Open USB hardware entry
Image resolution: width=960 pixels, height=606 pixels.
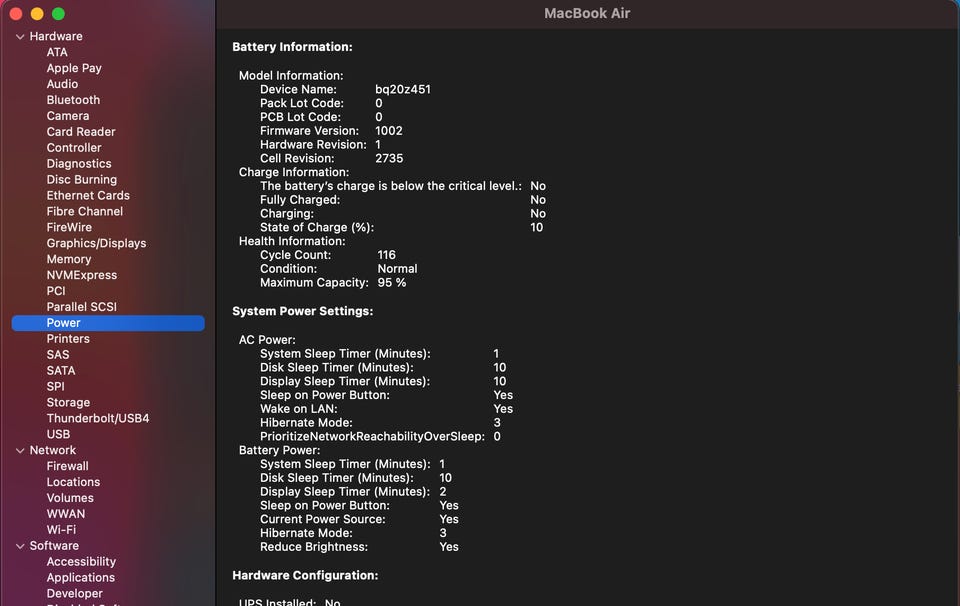tap(58, 435)
